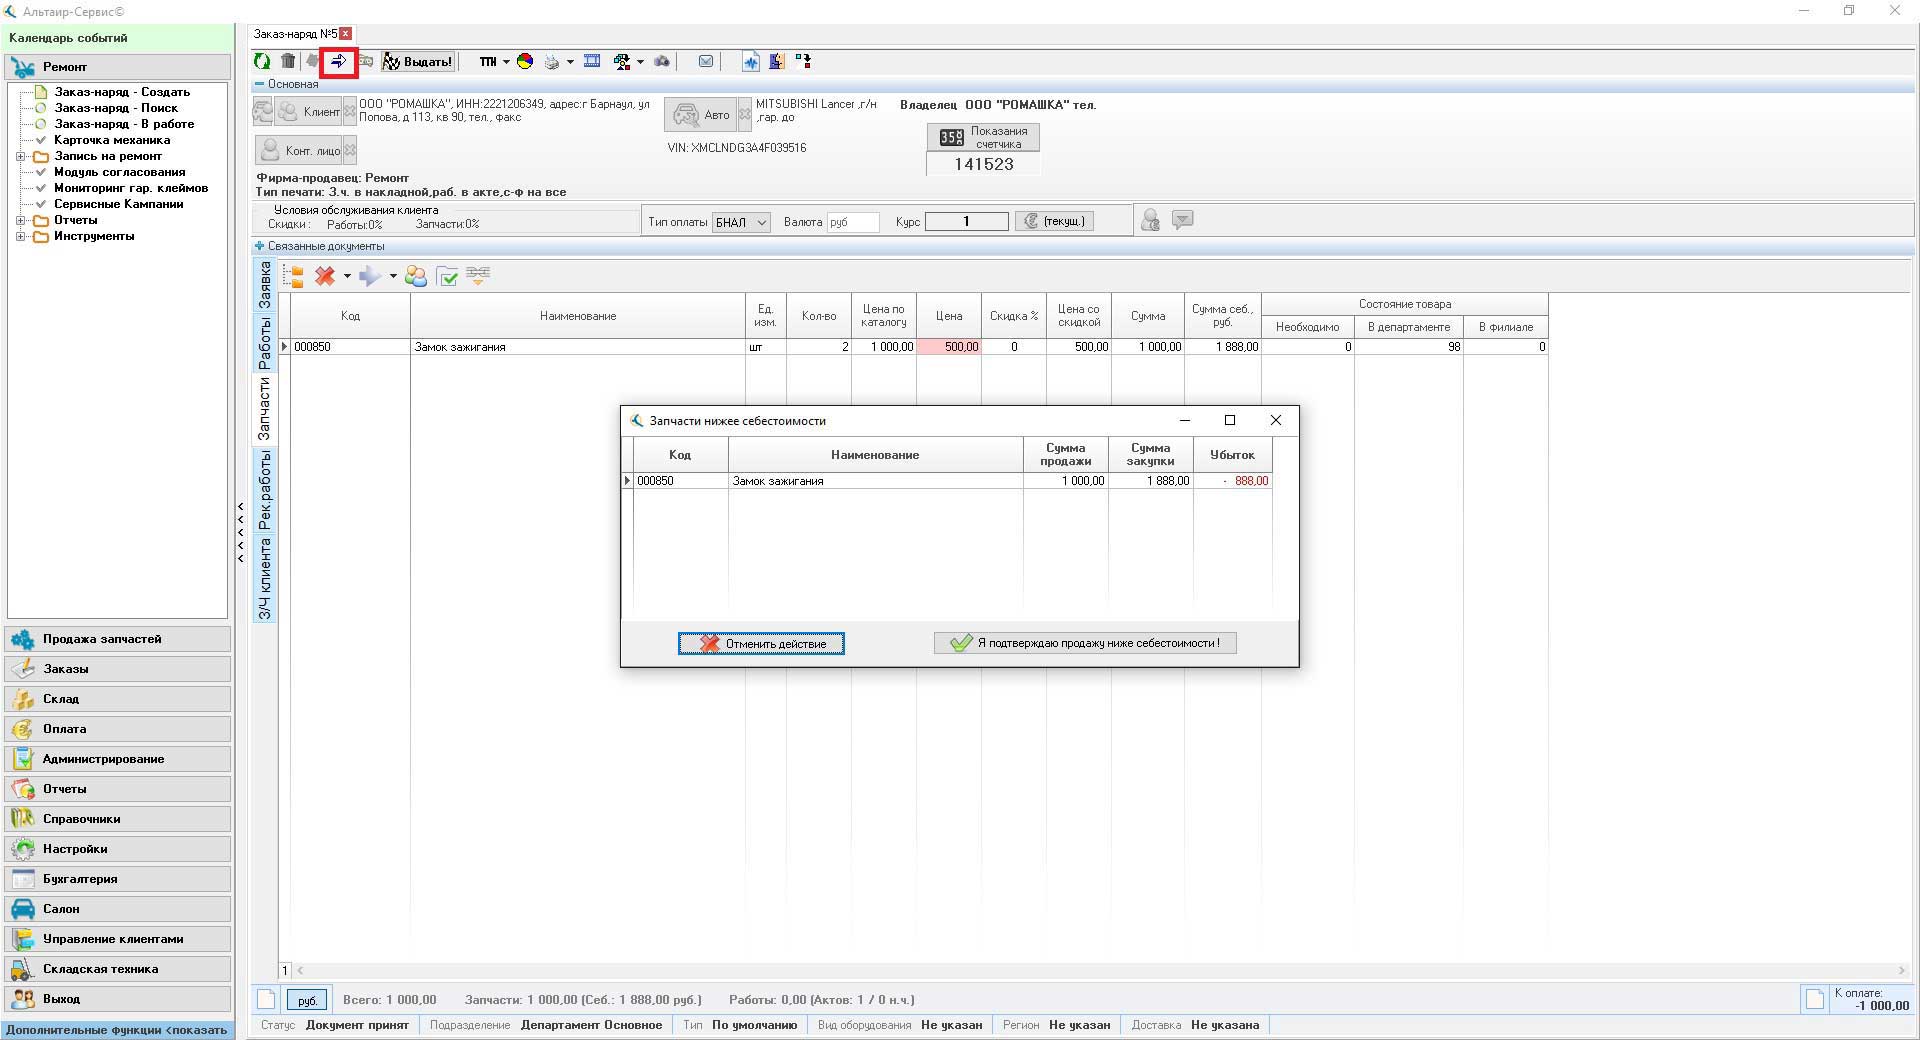Click the Выдать! button

coord(418,62)
